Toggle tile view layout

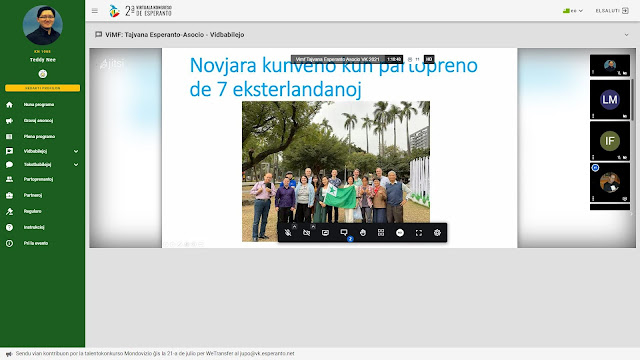click(x=381, y=233)
